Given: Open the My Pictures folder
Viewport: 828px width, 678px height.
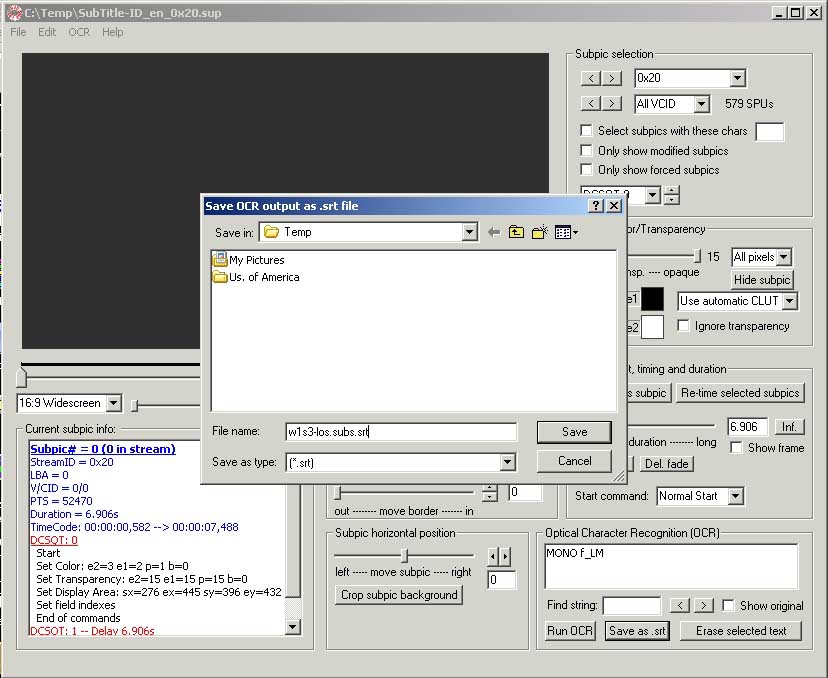Looking at the screenshot, I should click(x=248, y=260).
